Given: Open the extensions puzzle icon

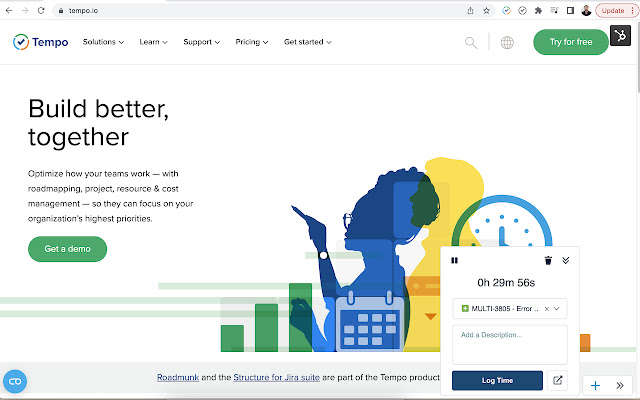Looking at the screenshot, I should pyautogui.click(x=538, y=11).
